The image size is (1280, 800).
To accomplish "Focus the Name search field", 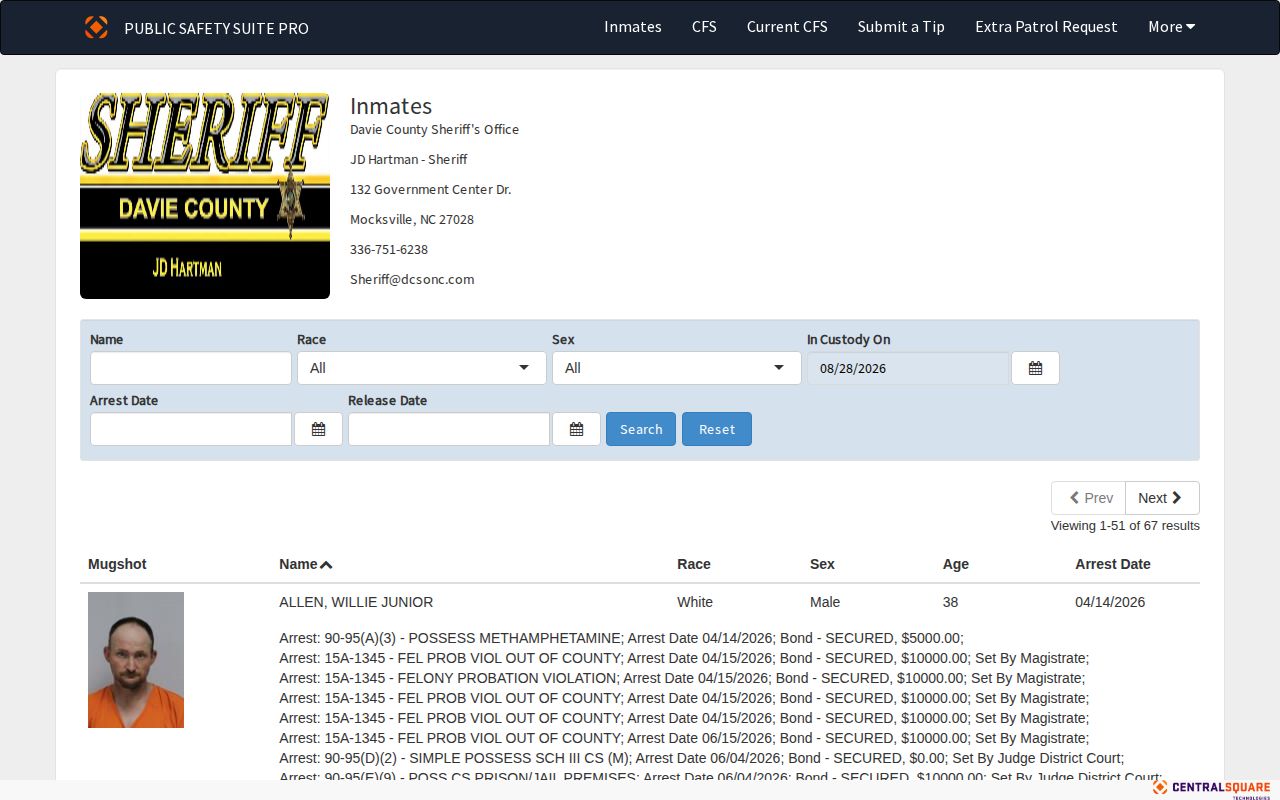I will pos(191,368).
